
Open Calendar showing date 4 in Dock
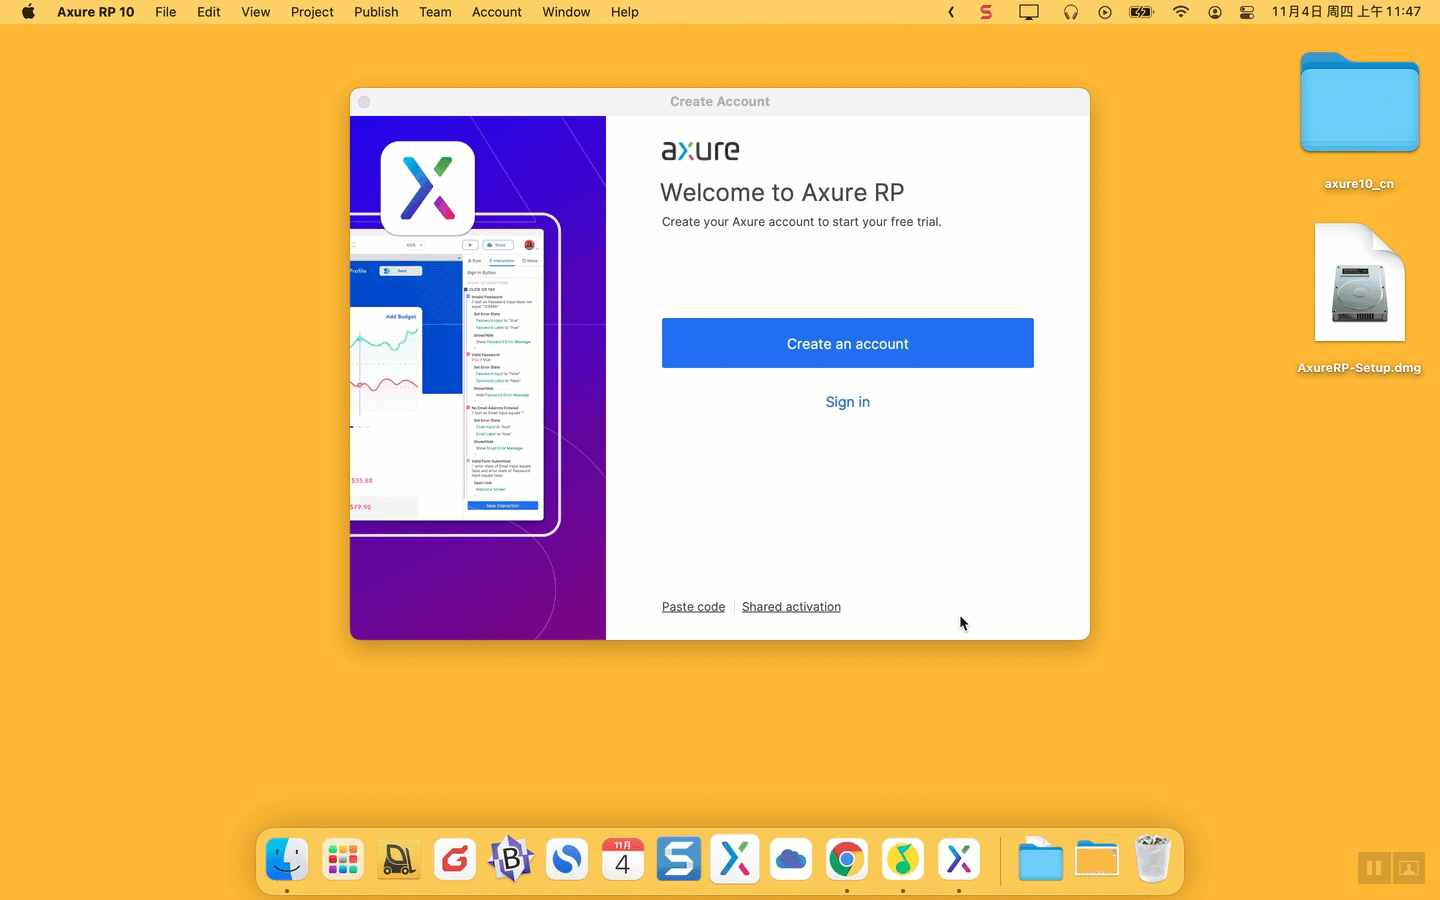click(x=623, y=859)
